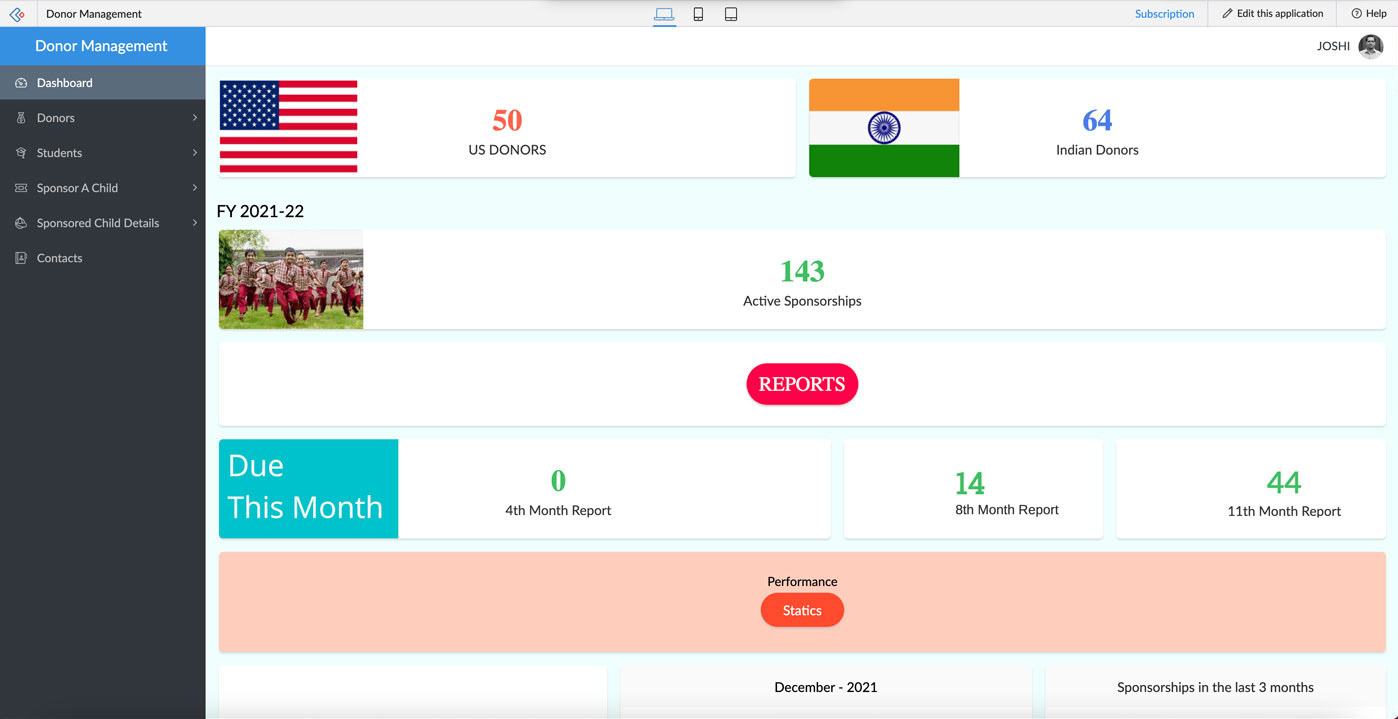
Task: Select the Students graduation cap icon
Action: [20, 152]
